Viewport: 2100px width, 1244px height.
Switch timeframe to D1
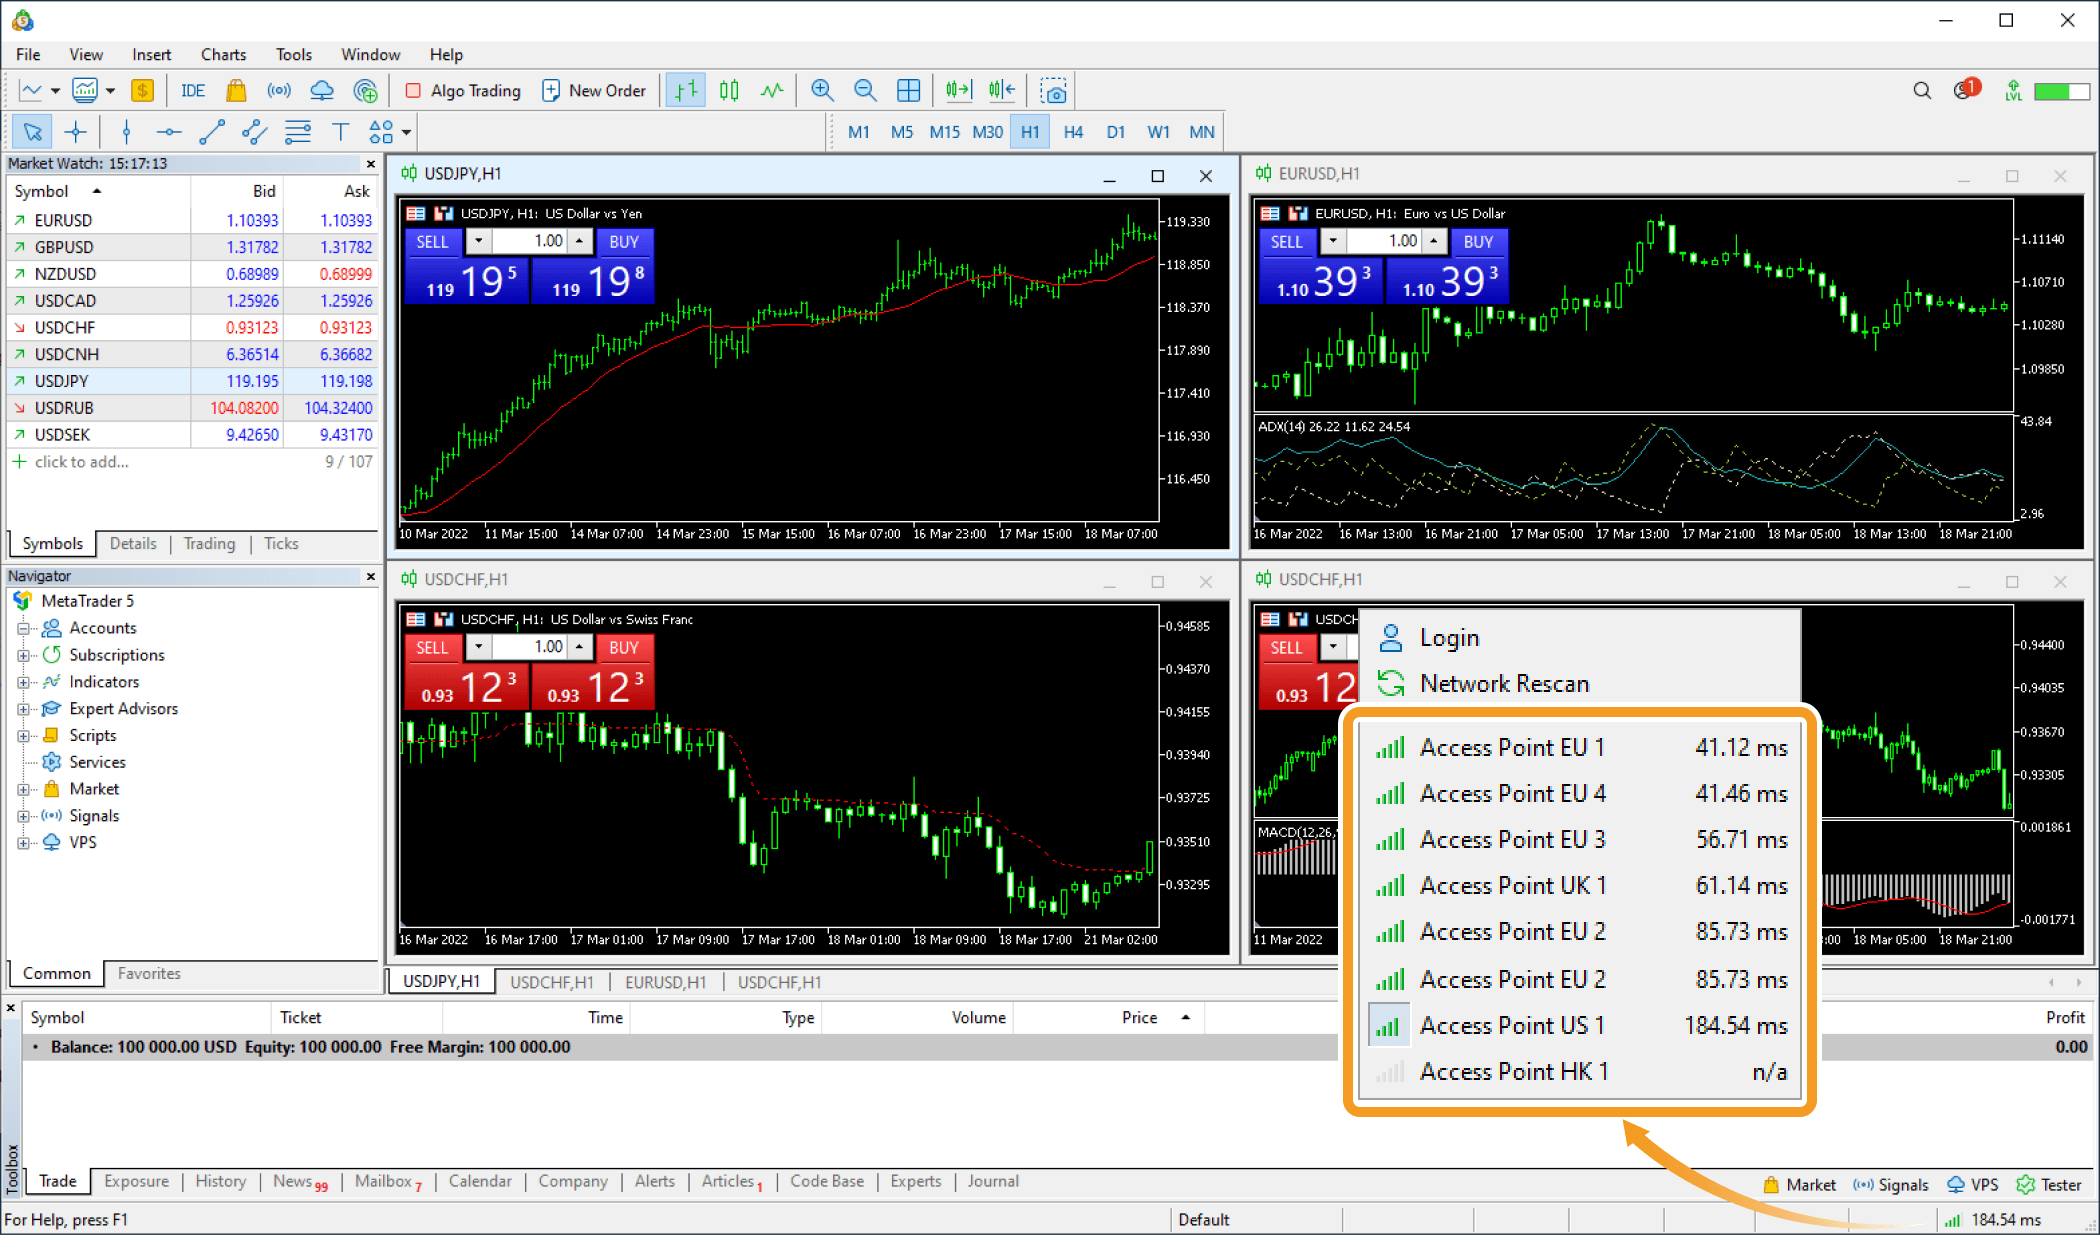[1116, 132]
